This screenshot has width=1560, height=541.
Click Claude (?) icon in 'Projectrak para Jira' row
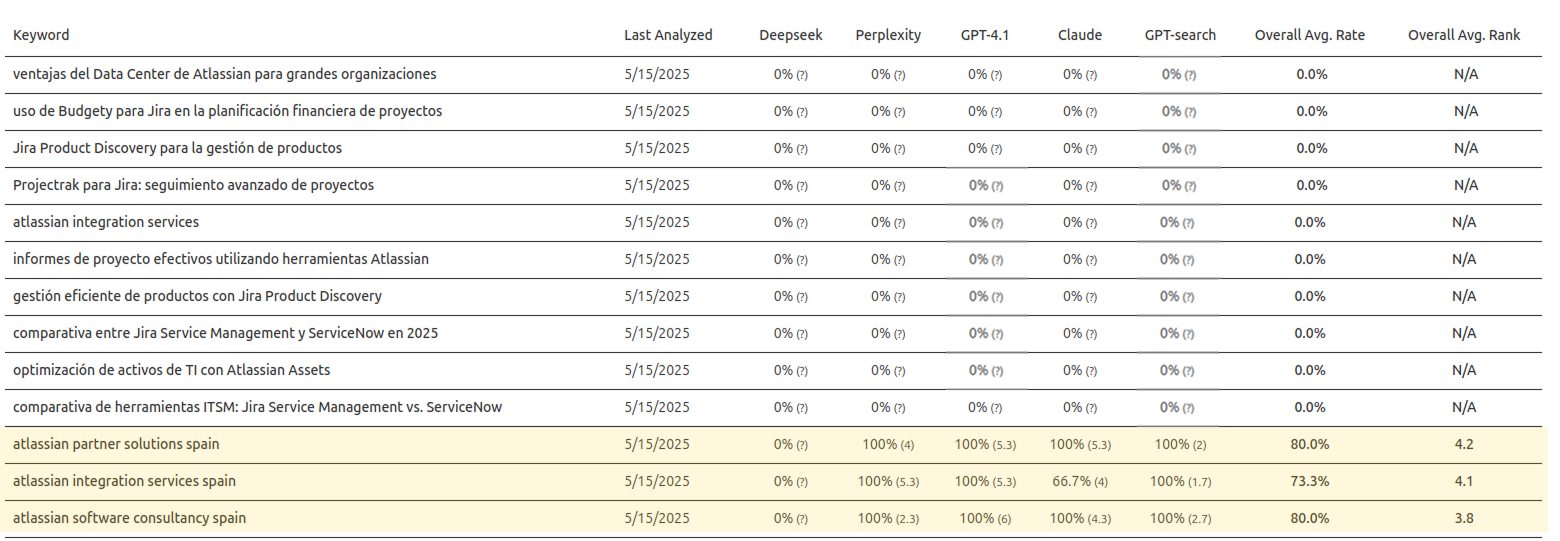pos(1091,186)
